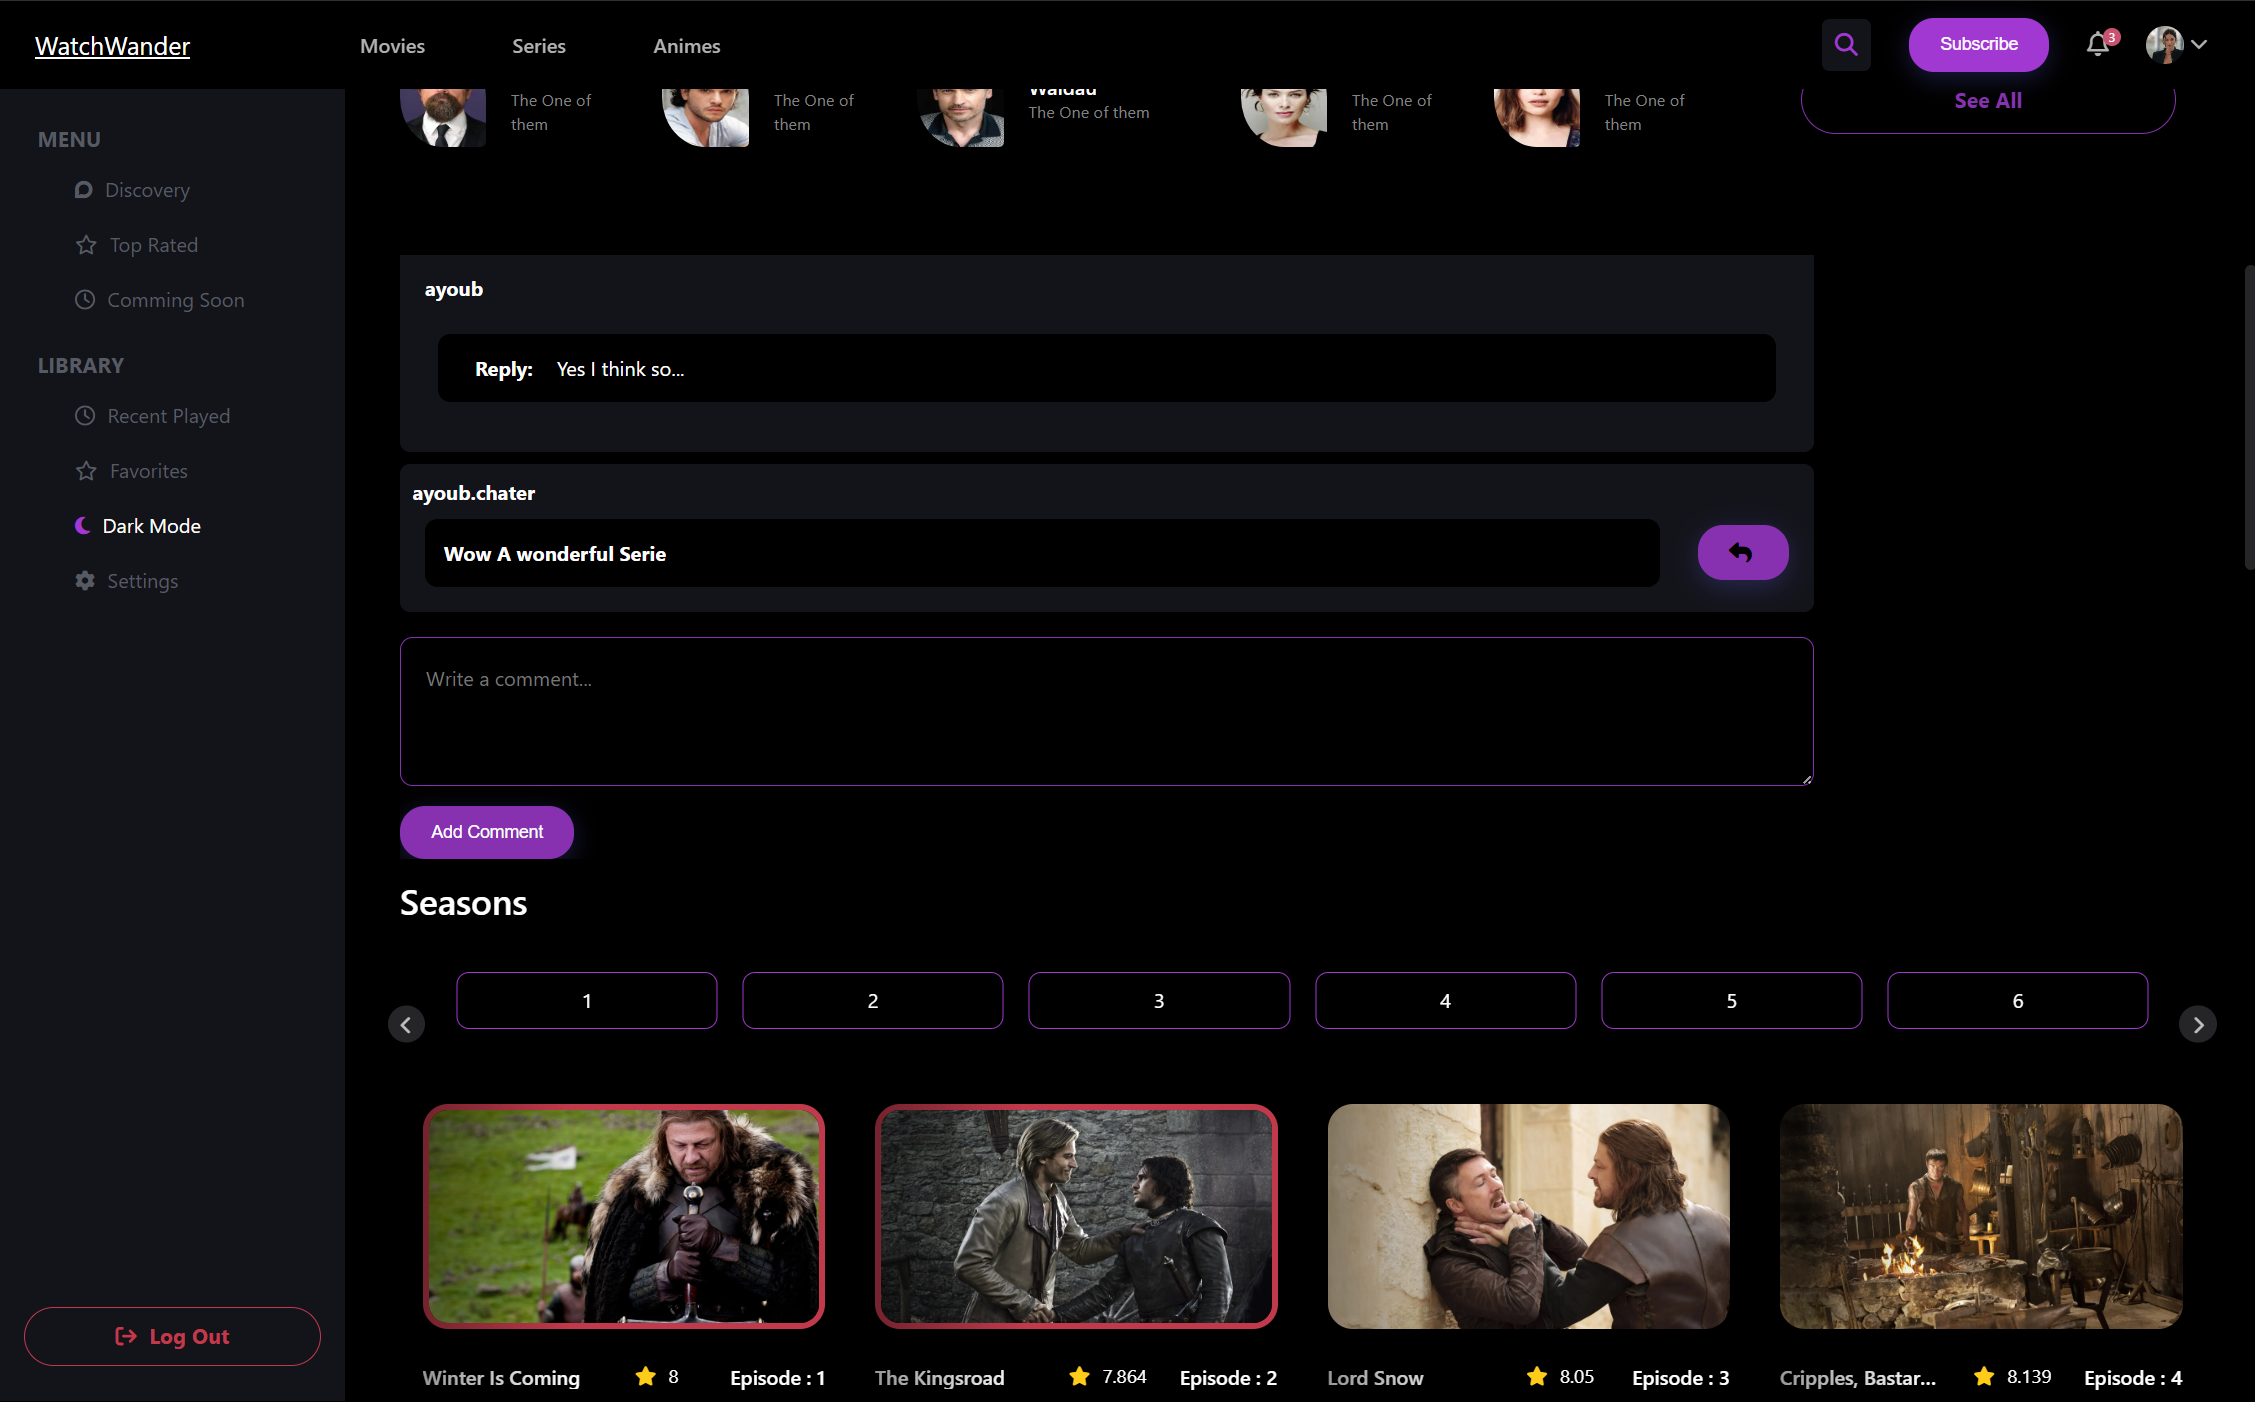Click the Winter Is Coming title
2255x1402 pixels.
501,1378
